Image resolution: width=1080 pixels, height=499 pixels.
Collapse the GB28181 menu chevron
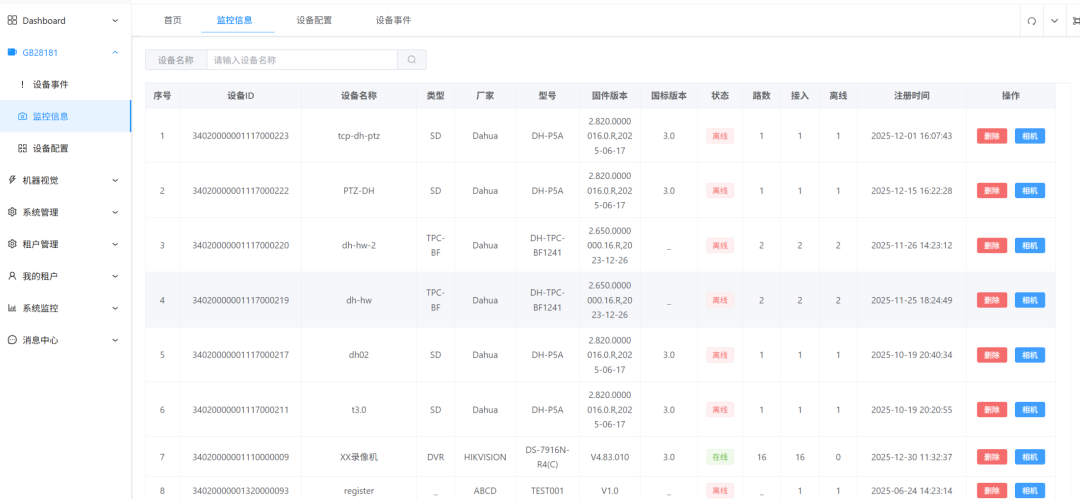point(115,52)
